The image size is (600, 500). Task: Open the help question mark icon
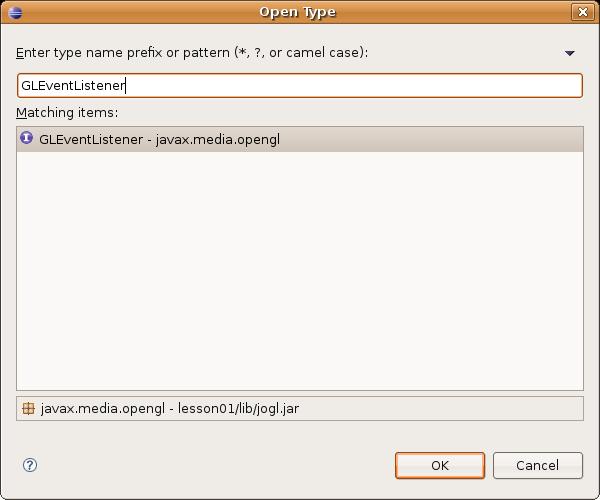[x=30, y=465]
